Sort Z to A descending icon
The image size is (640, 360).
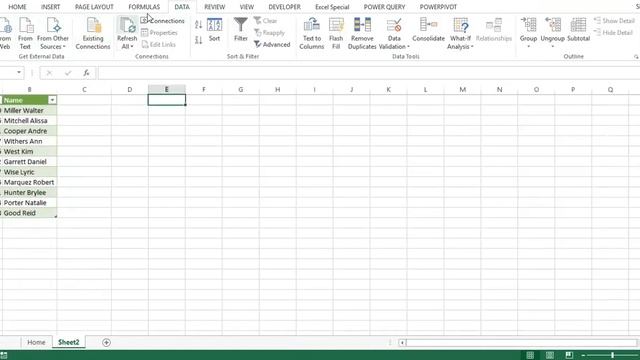pos(198,40)
